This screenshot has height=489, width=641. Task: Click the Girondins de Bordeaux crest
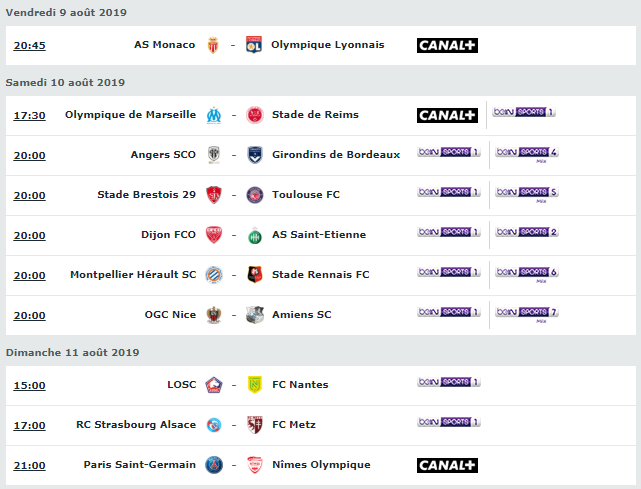(x=255, y=155)
